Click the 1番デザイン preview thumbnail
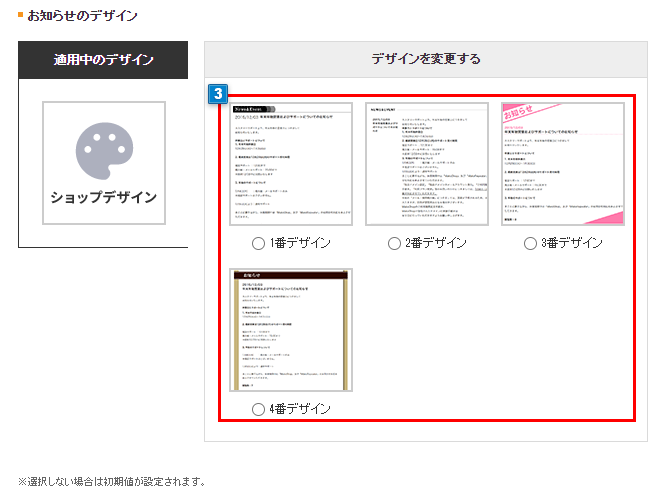Viewport: 666px width, 499px height. 291,164
